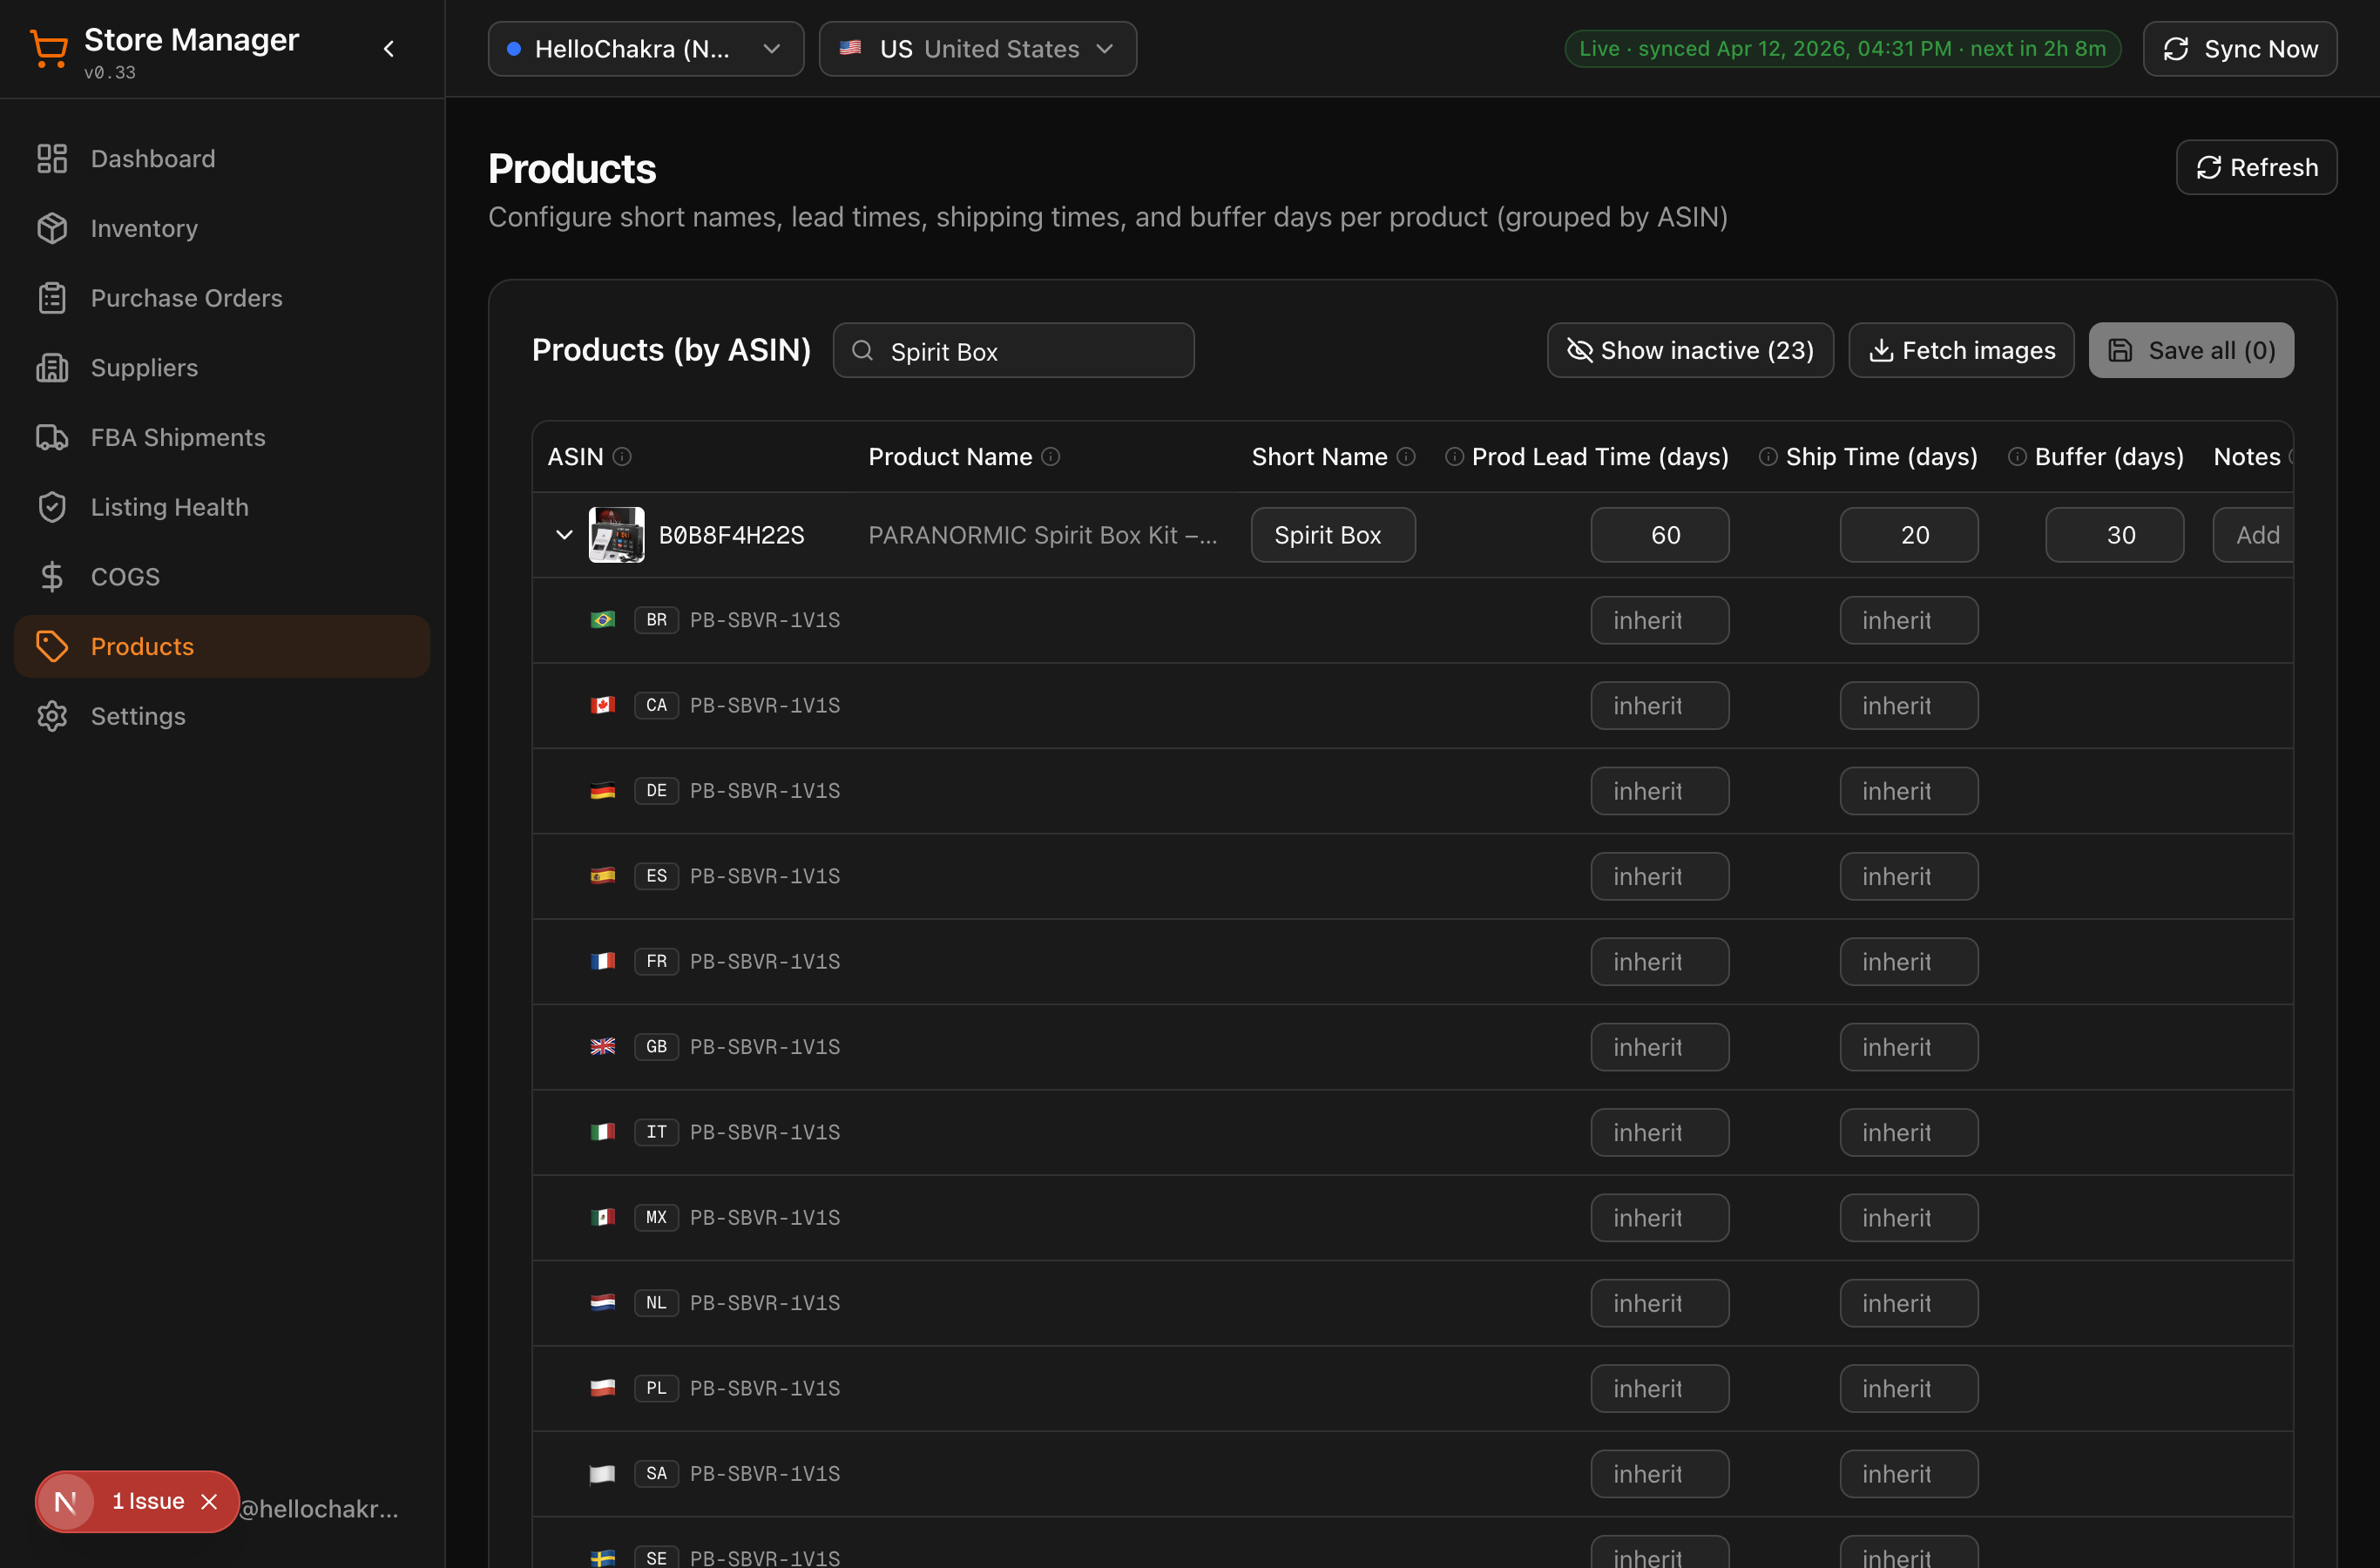This screenshot has width=2380, height=1568.
Task: Click the SA marketplace badge
Action: (x=656, y=1473)
